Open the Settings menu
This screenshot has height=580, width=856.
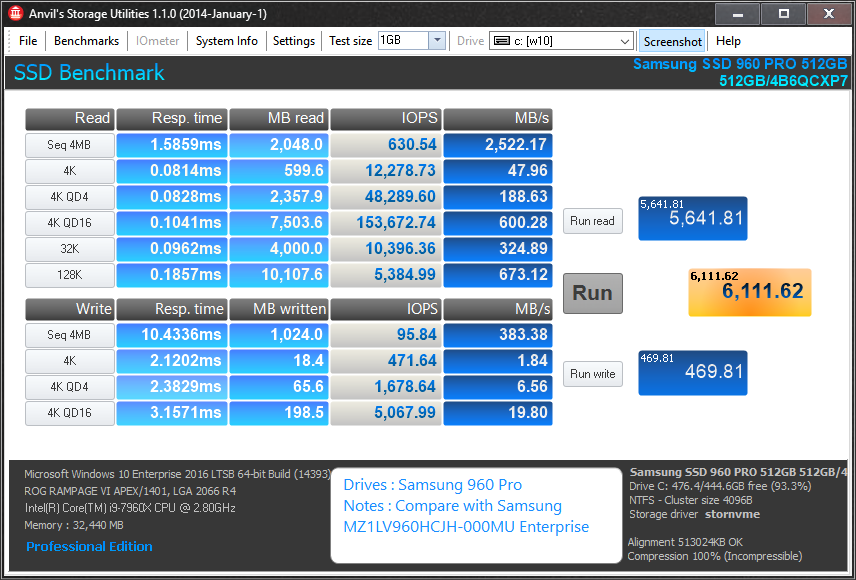pyautogui.click(x=294, y=41)
